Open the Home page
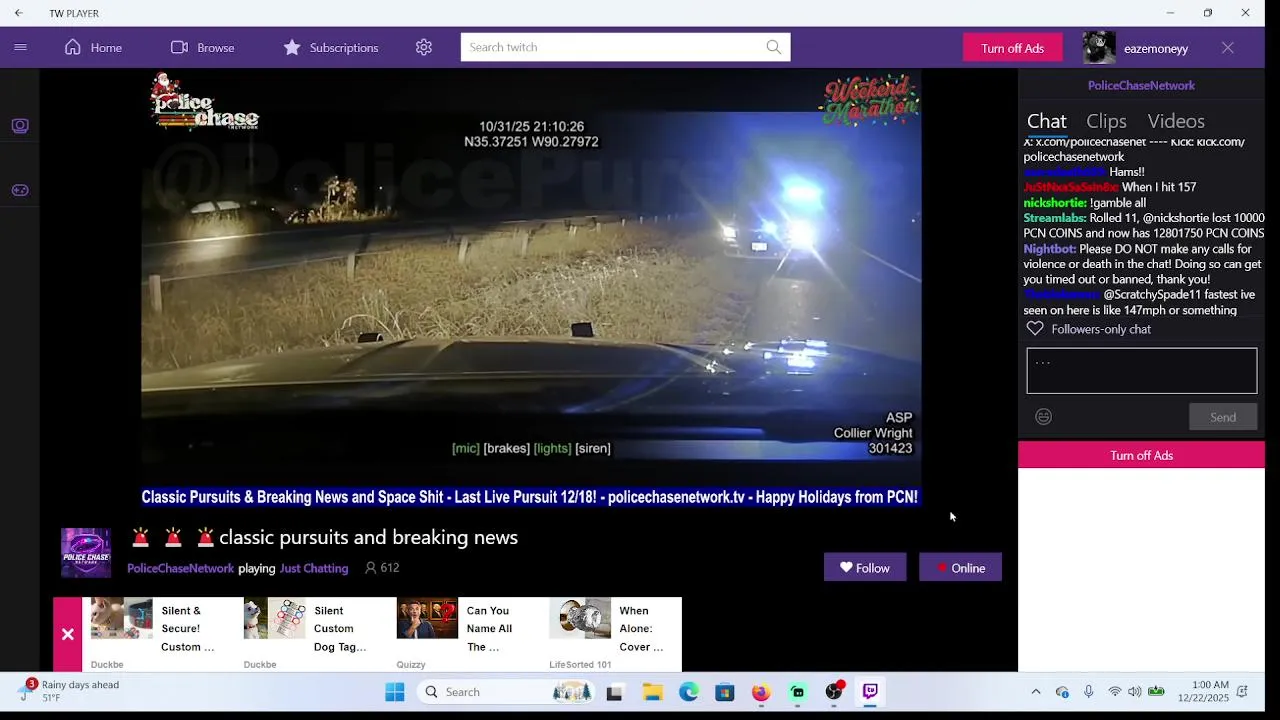This screenshot has height=720, width=1280. (93, 47)
